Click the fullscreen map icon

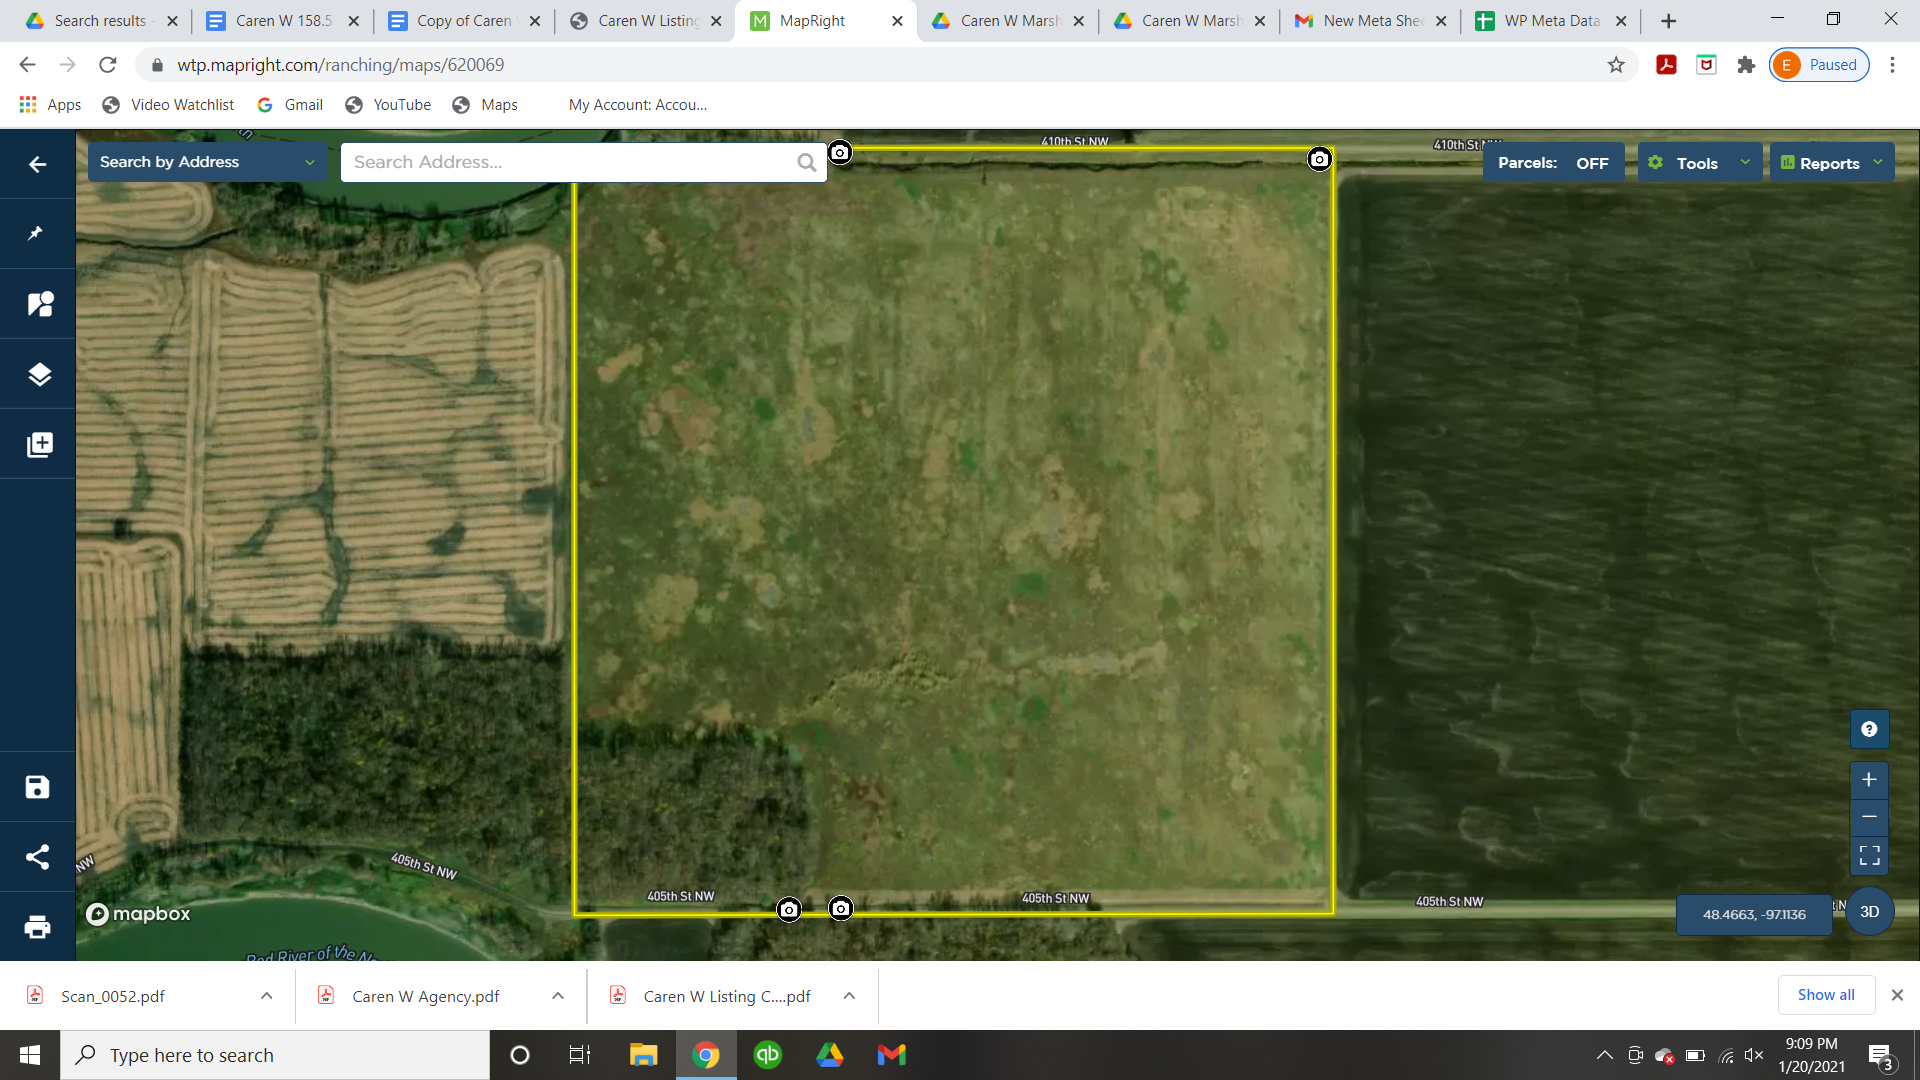click(x=1869, y=856)
